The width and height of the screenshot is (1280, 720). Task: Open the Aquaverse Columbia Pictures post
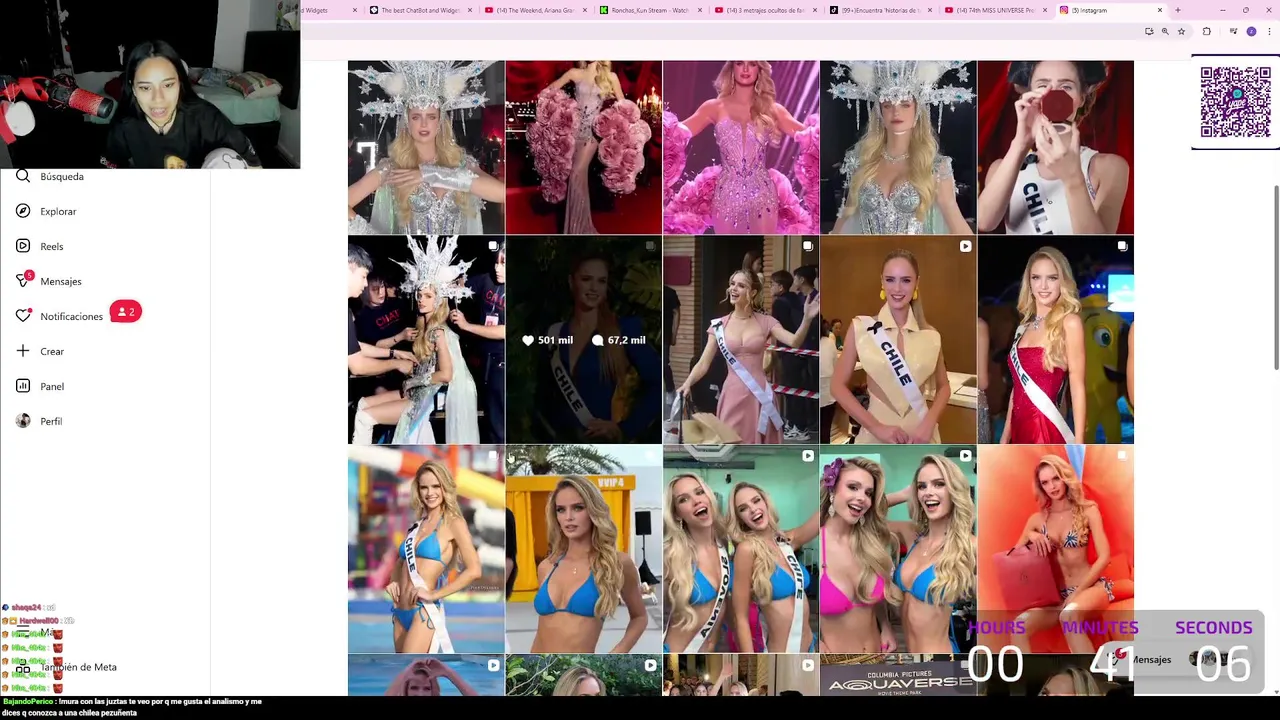click(x=898, y=676)
